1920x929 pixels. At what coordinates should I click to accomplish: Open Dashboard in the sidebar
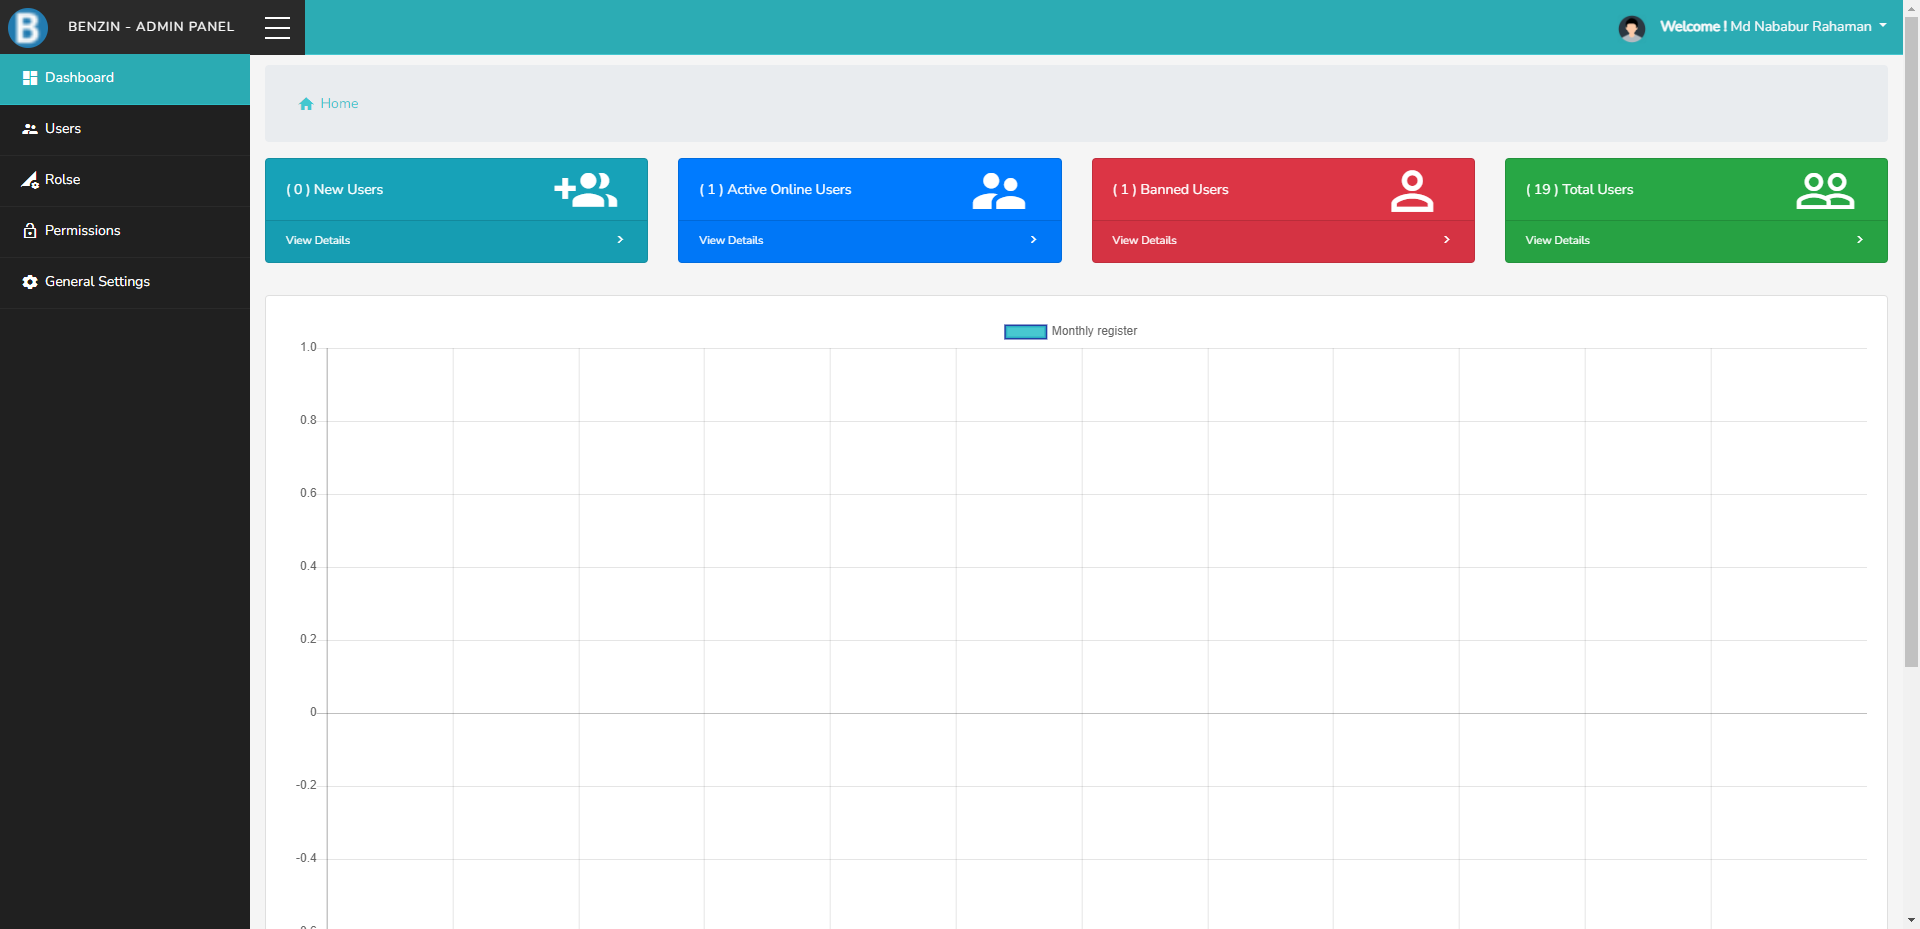(125, 78)
